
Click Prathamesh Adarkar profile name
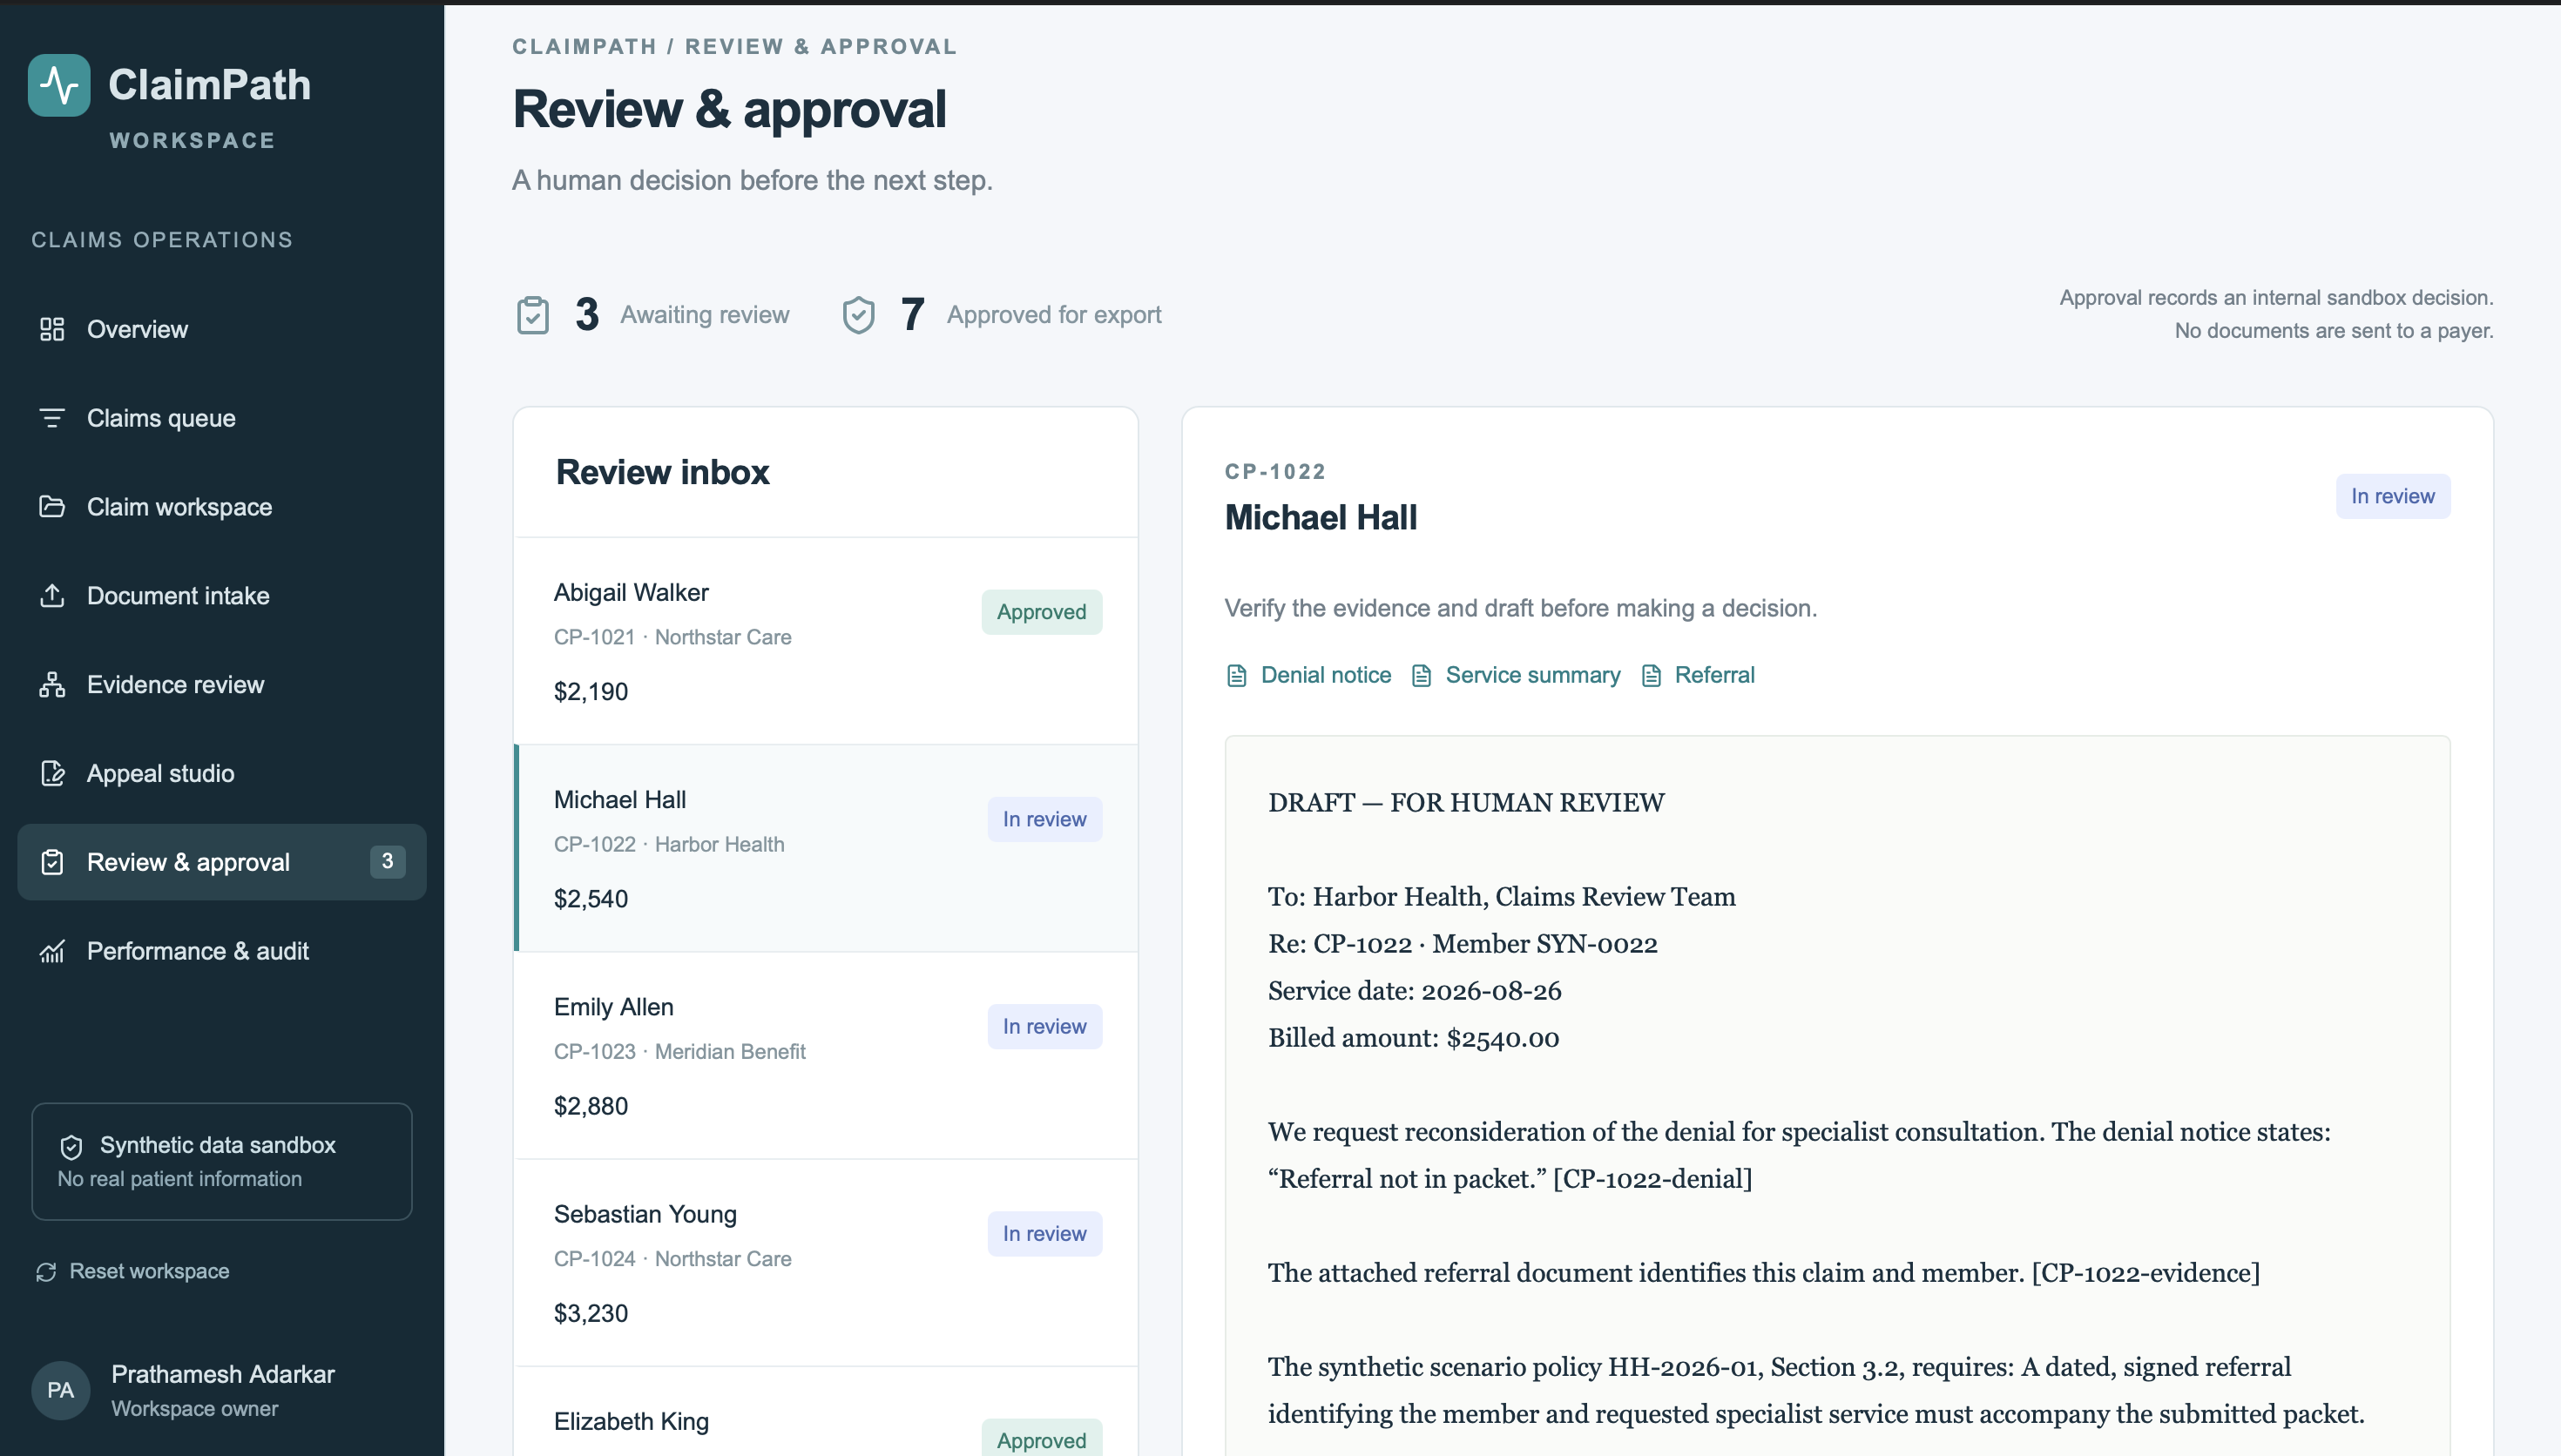coord(223,1374)
